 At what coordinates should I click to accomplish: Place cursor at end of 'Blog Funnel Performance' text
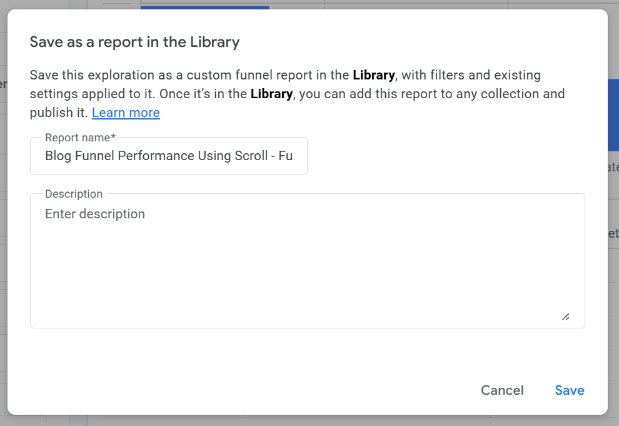[x=197, y=156]
